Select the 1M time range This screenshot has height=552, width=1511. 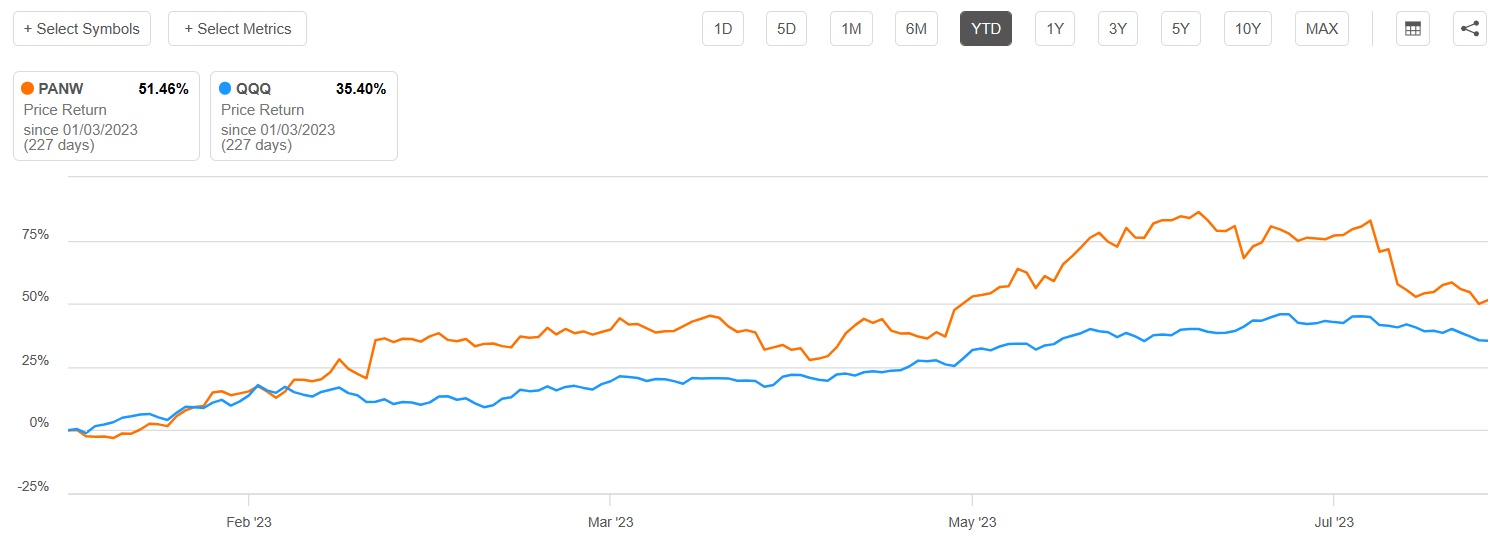[851, 29]
